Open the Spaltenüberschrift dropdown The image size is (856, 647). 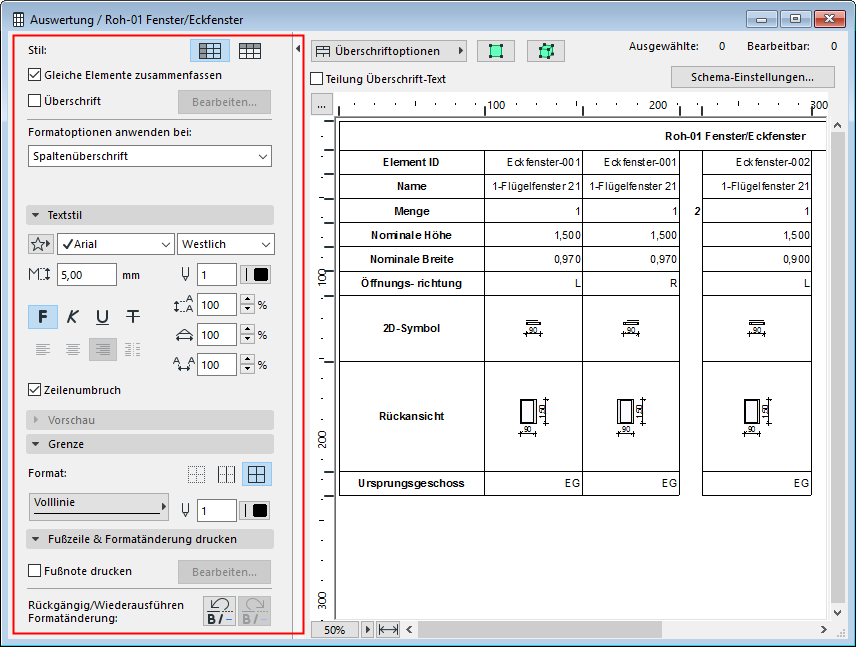coord(150,156)
